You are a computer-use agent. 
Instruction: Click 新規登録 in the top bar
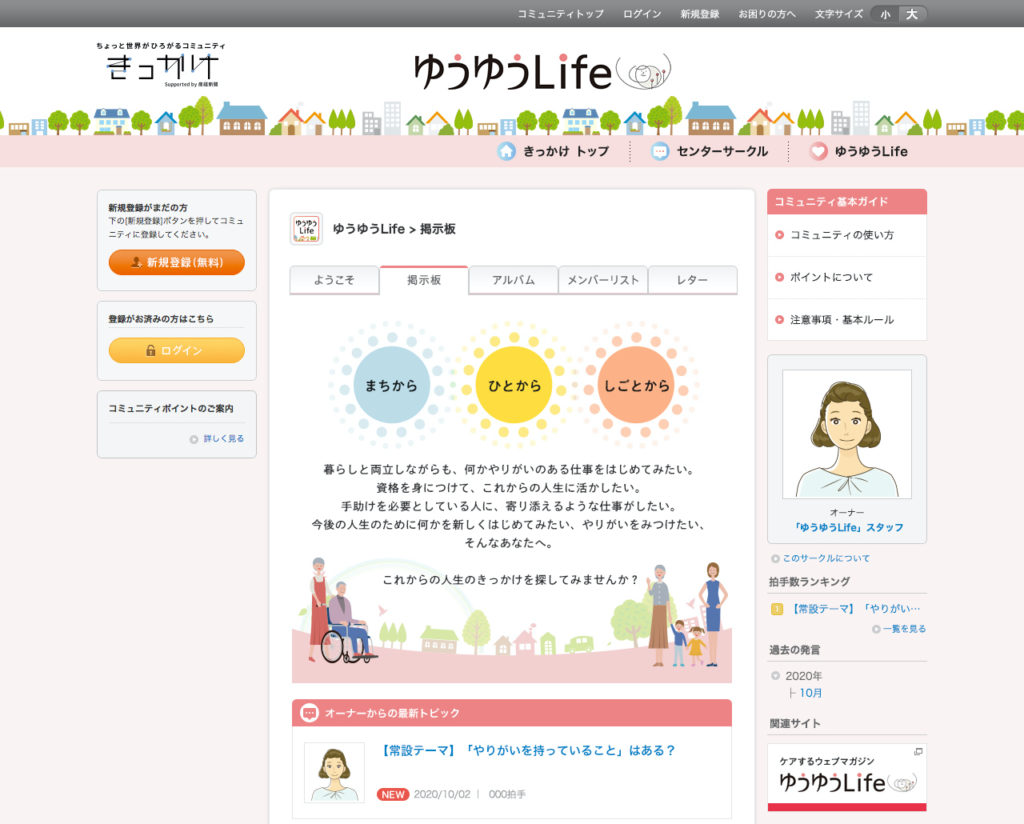[699, 14]
